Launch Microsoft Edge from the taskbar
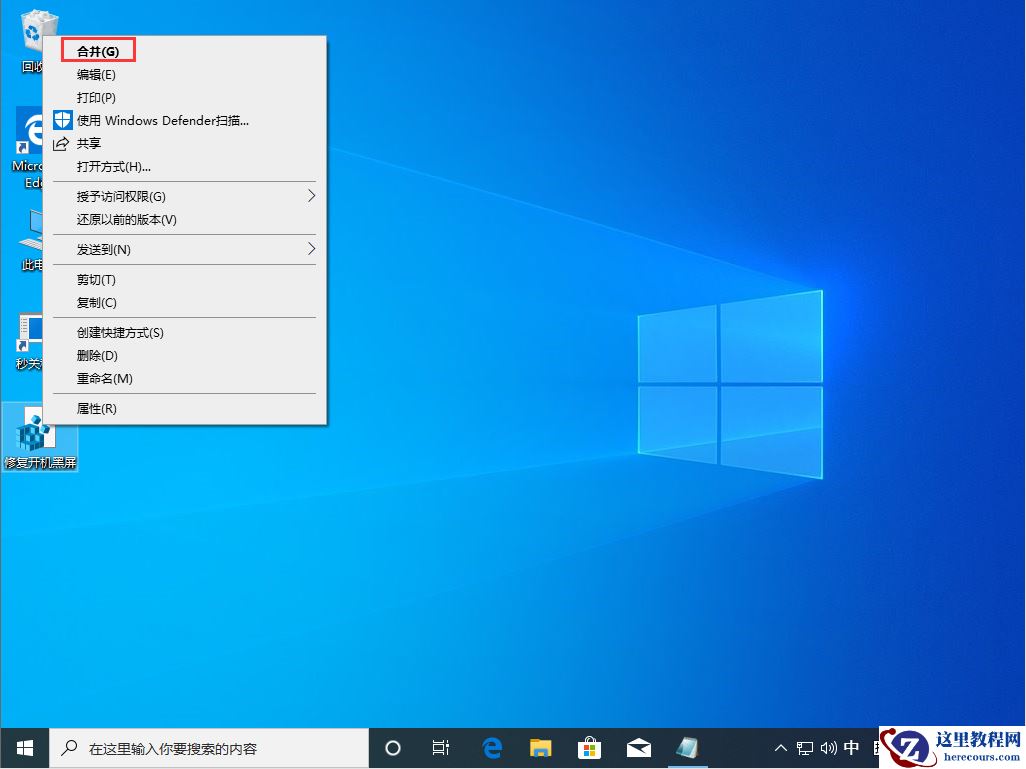1026x769 pixels. coord(491,747)
